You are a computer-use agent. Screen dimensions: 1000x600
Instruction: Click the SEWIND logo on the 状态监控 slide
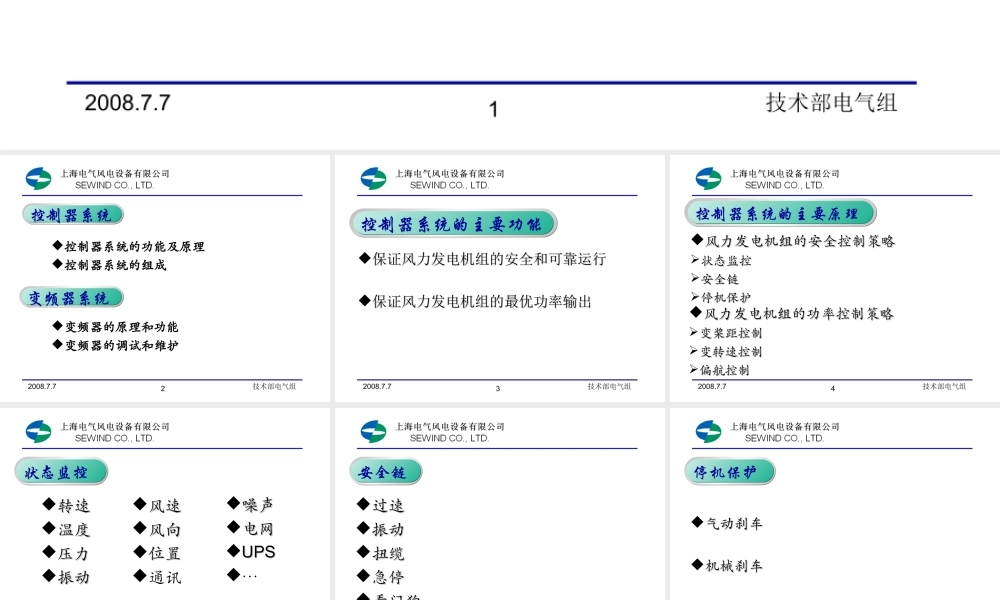click(38, 432)
